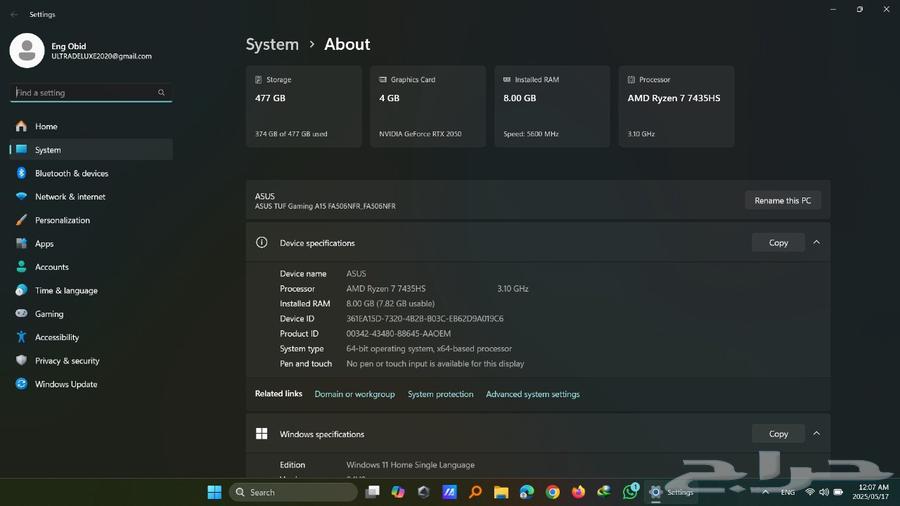Viewport: 900px width, 506px height.
Task: Click the back arrow next to Settings
Action: point(14,14)
